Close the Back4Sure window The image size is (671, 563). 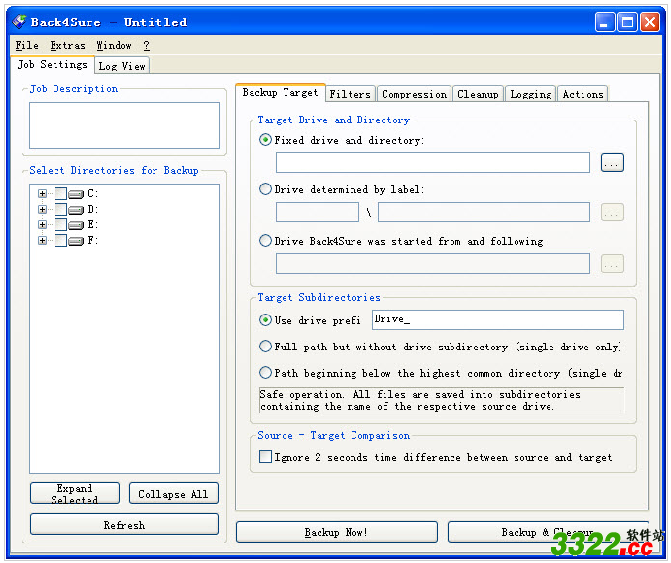650,22
